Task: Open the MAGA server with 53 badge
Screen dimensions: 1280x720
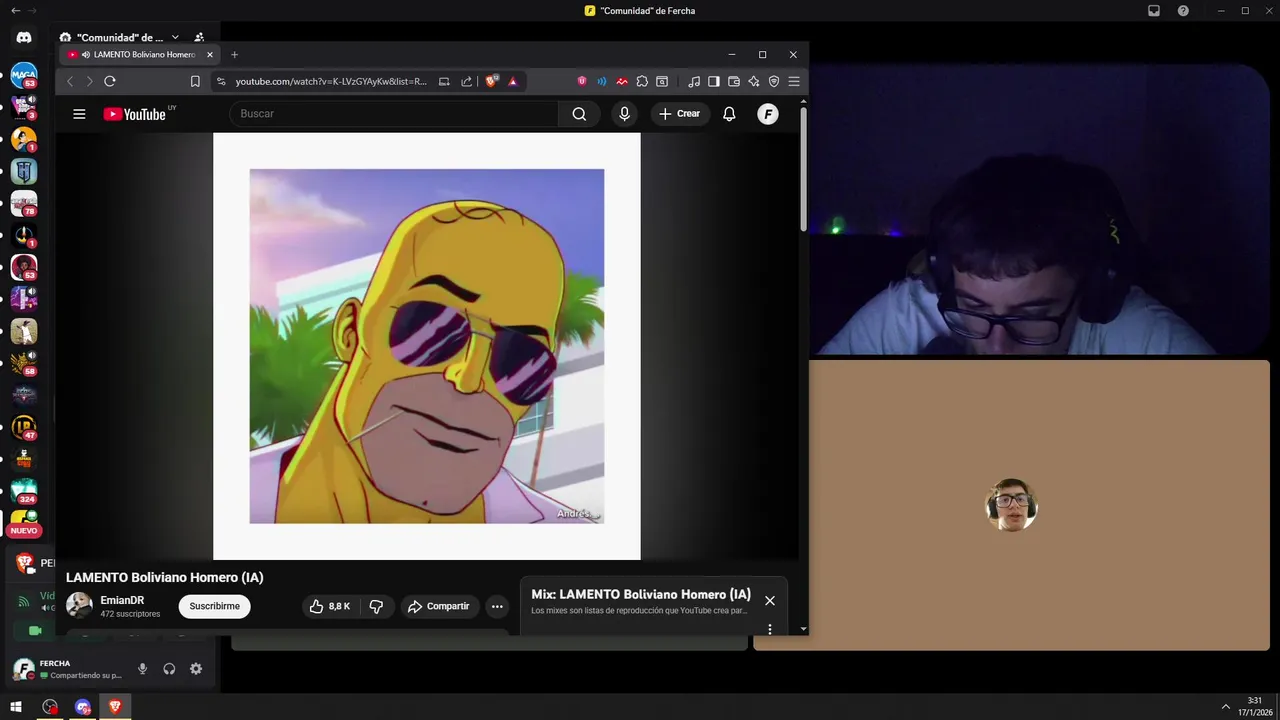Action: coord(24,75)
